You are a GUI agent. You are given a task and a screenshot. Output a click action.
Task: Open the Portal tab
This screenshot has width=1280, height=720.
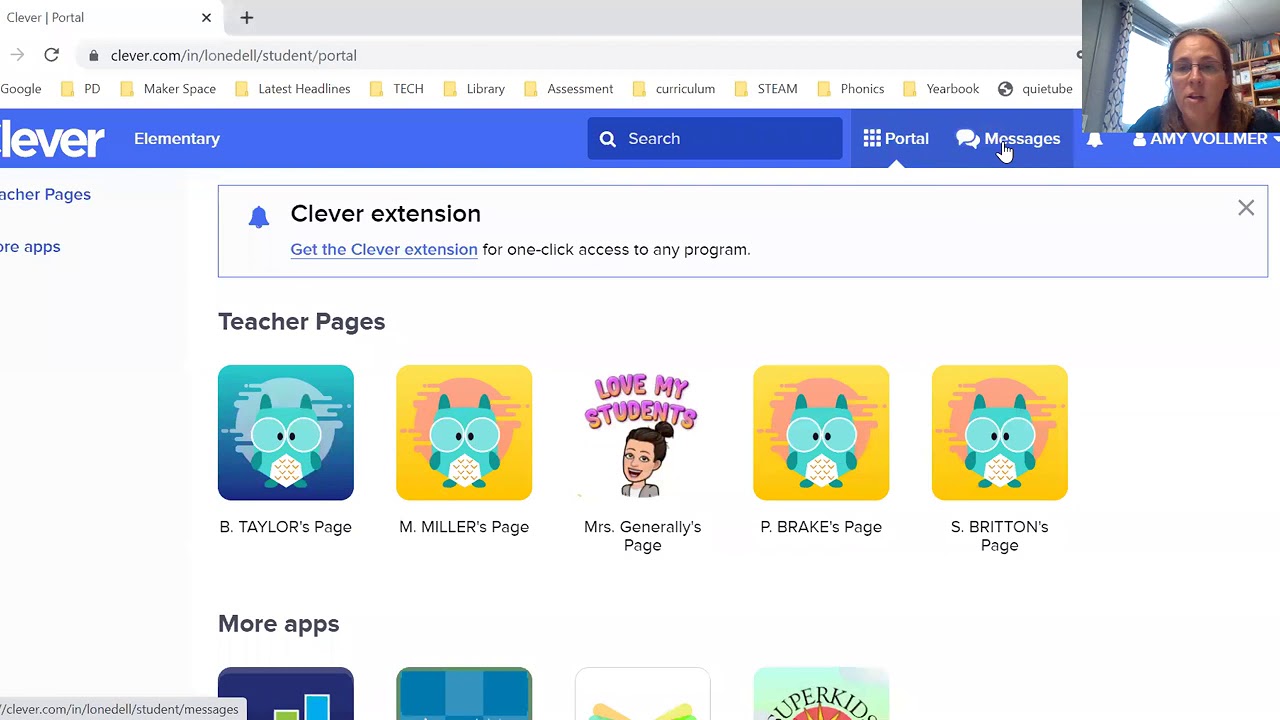tap(896, 139)
